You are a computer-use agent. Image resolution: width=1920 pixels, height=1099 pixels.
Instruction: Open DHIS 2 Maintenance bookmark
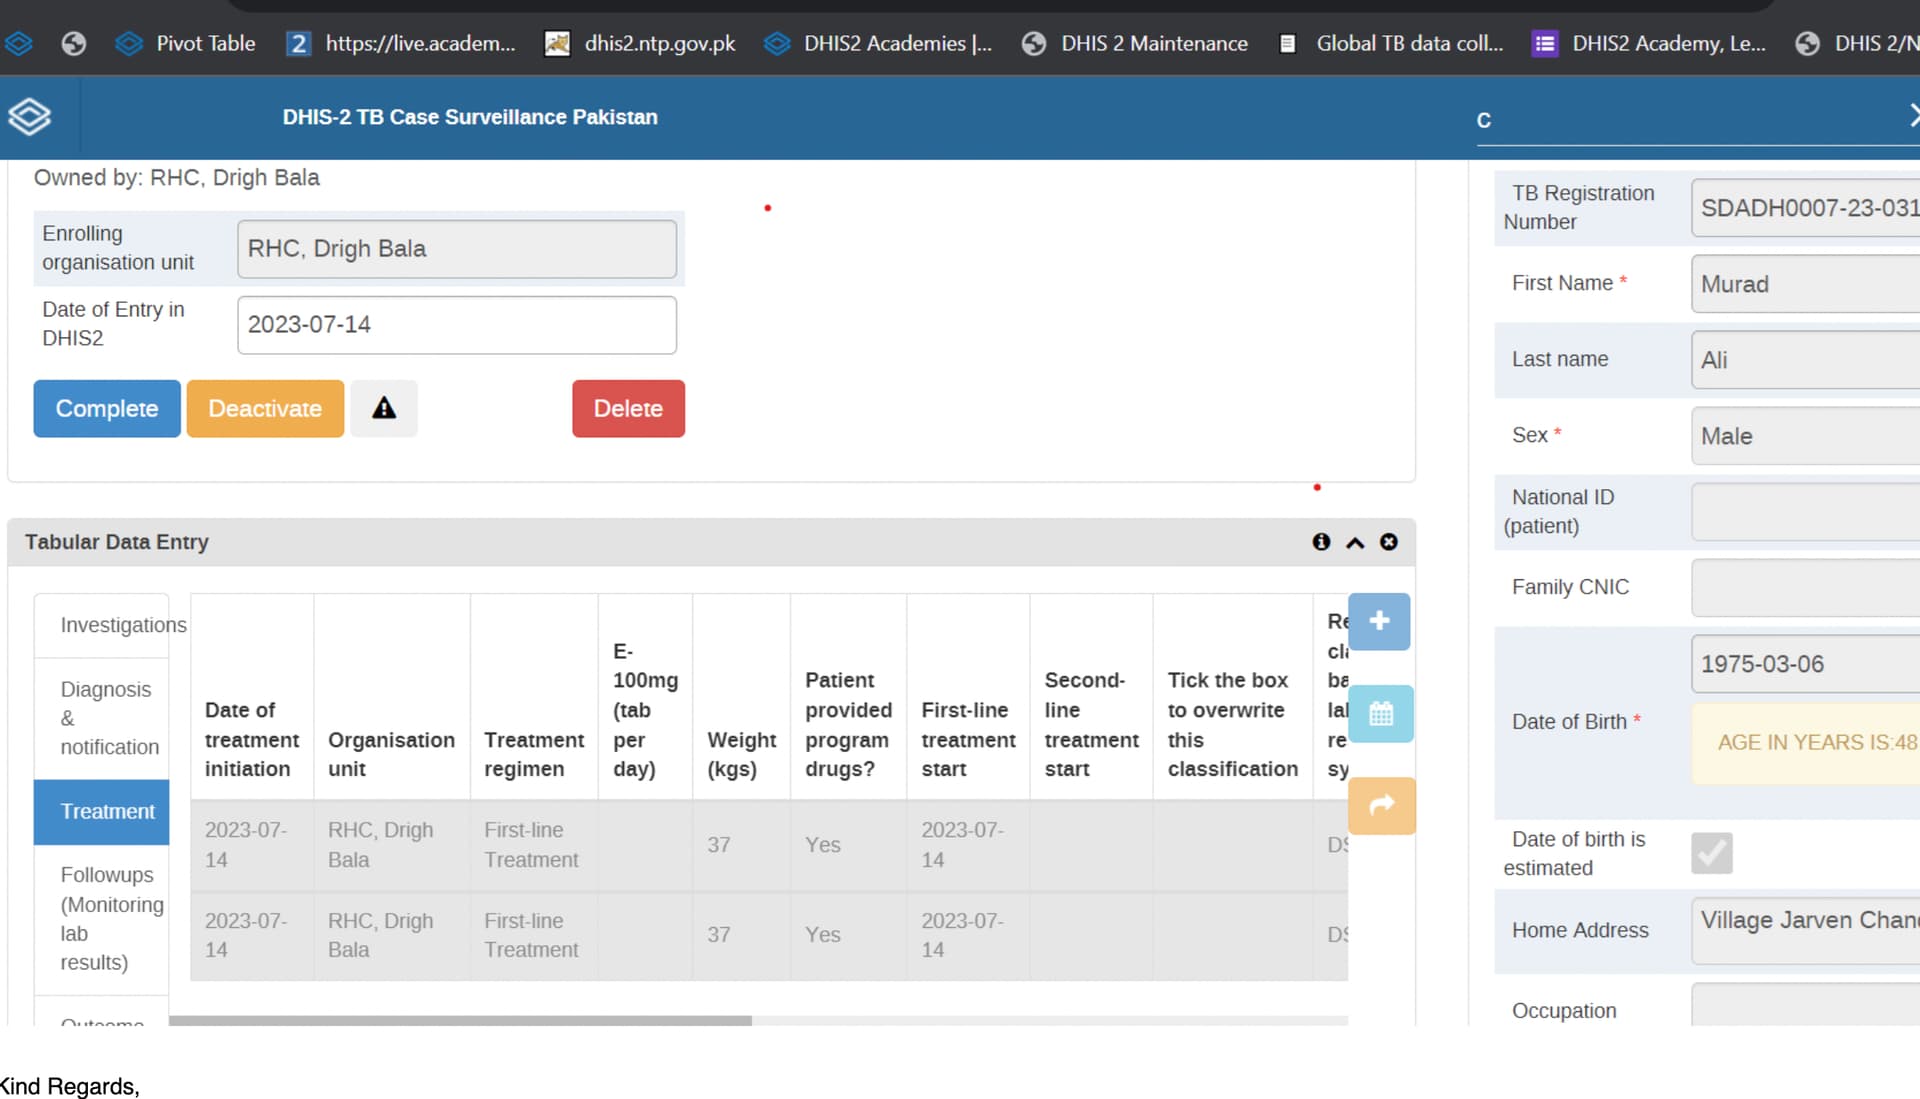tap(1135, 43)
